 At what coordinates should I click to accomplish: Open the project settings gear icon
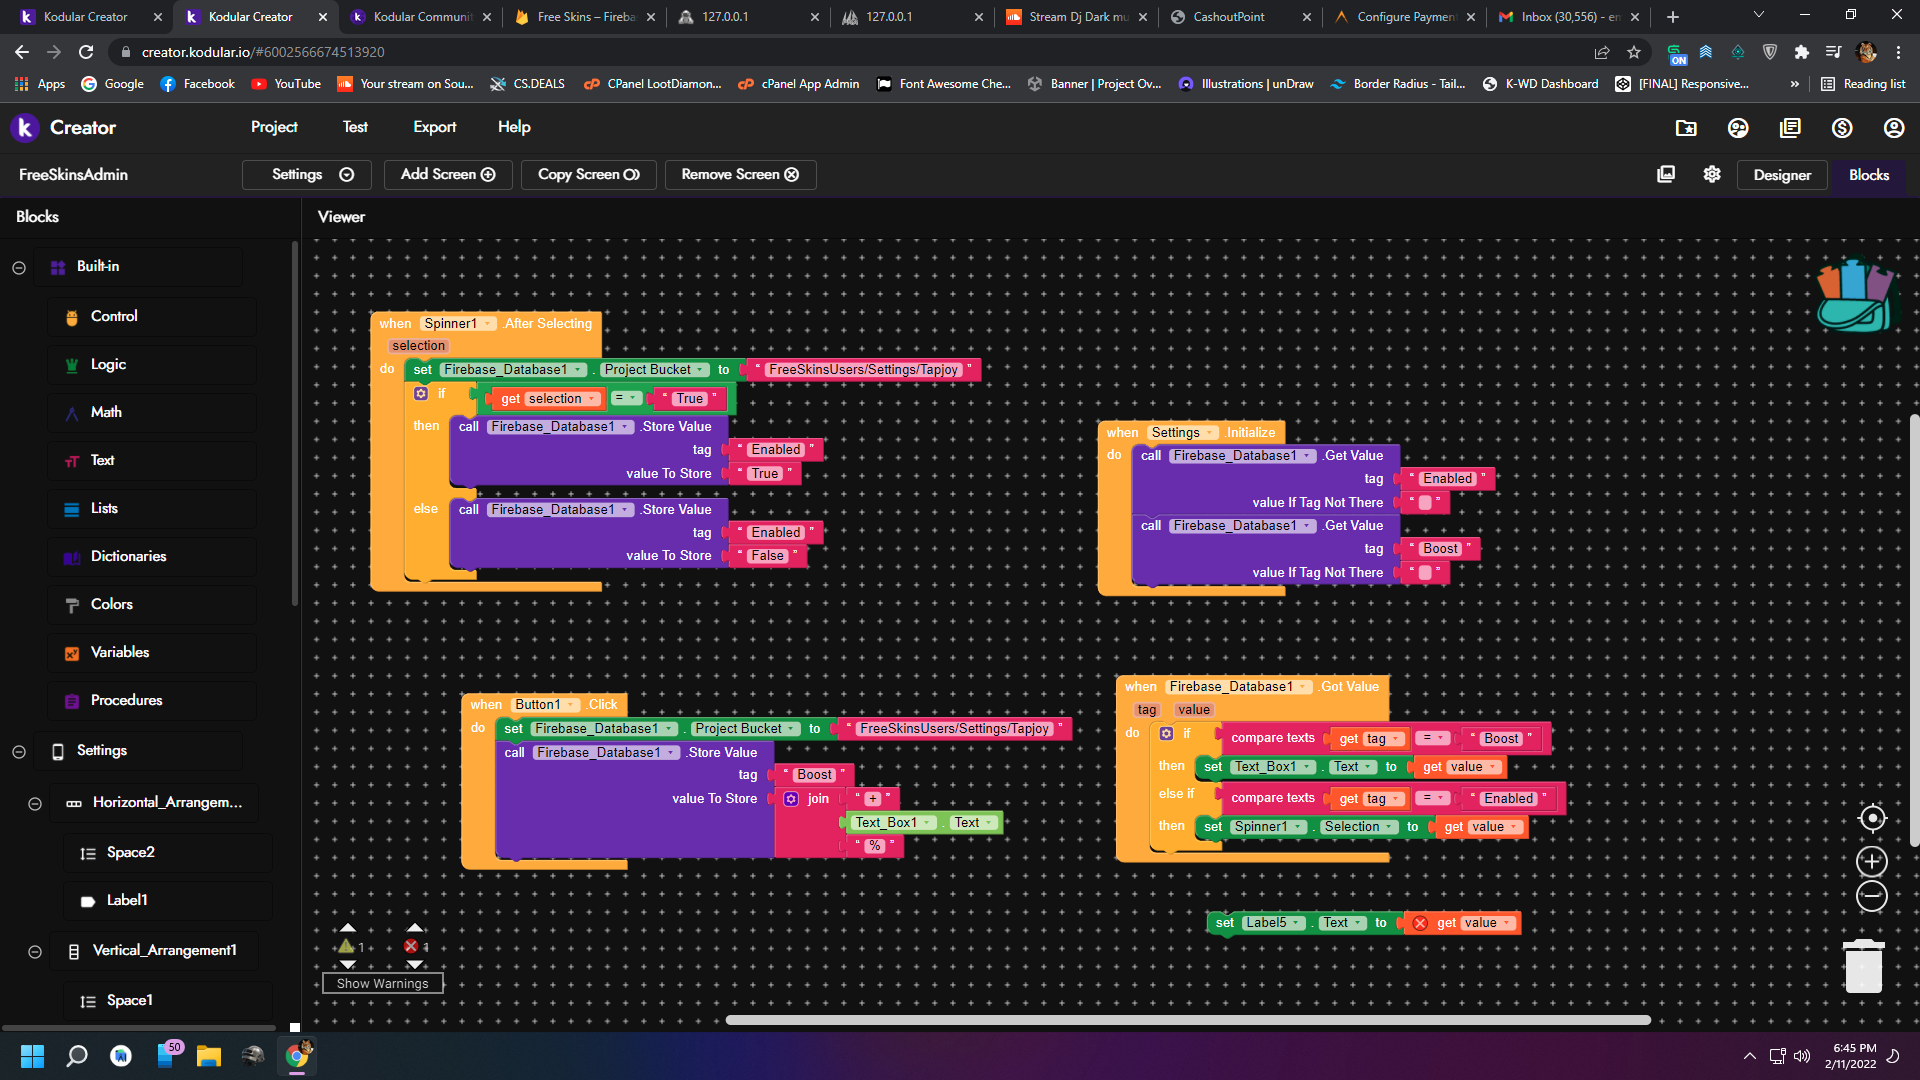click(x=1712, y=175)
